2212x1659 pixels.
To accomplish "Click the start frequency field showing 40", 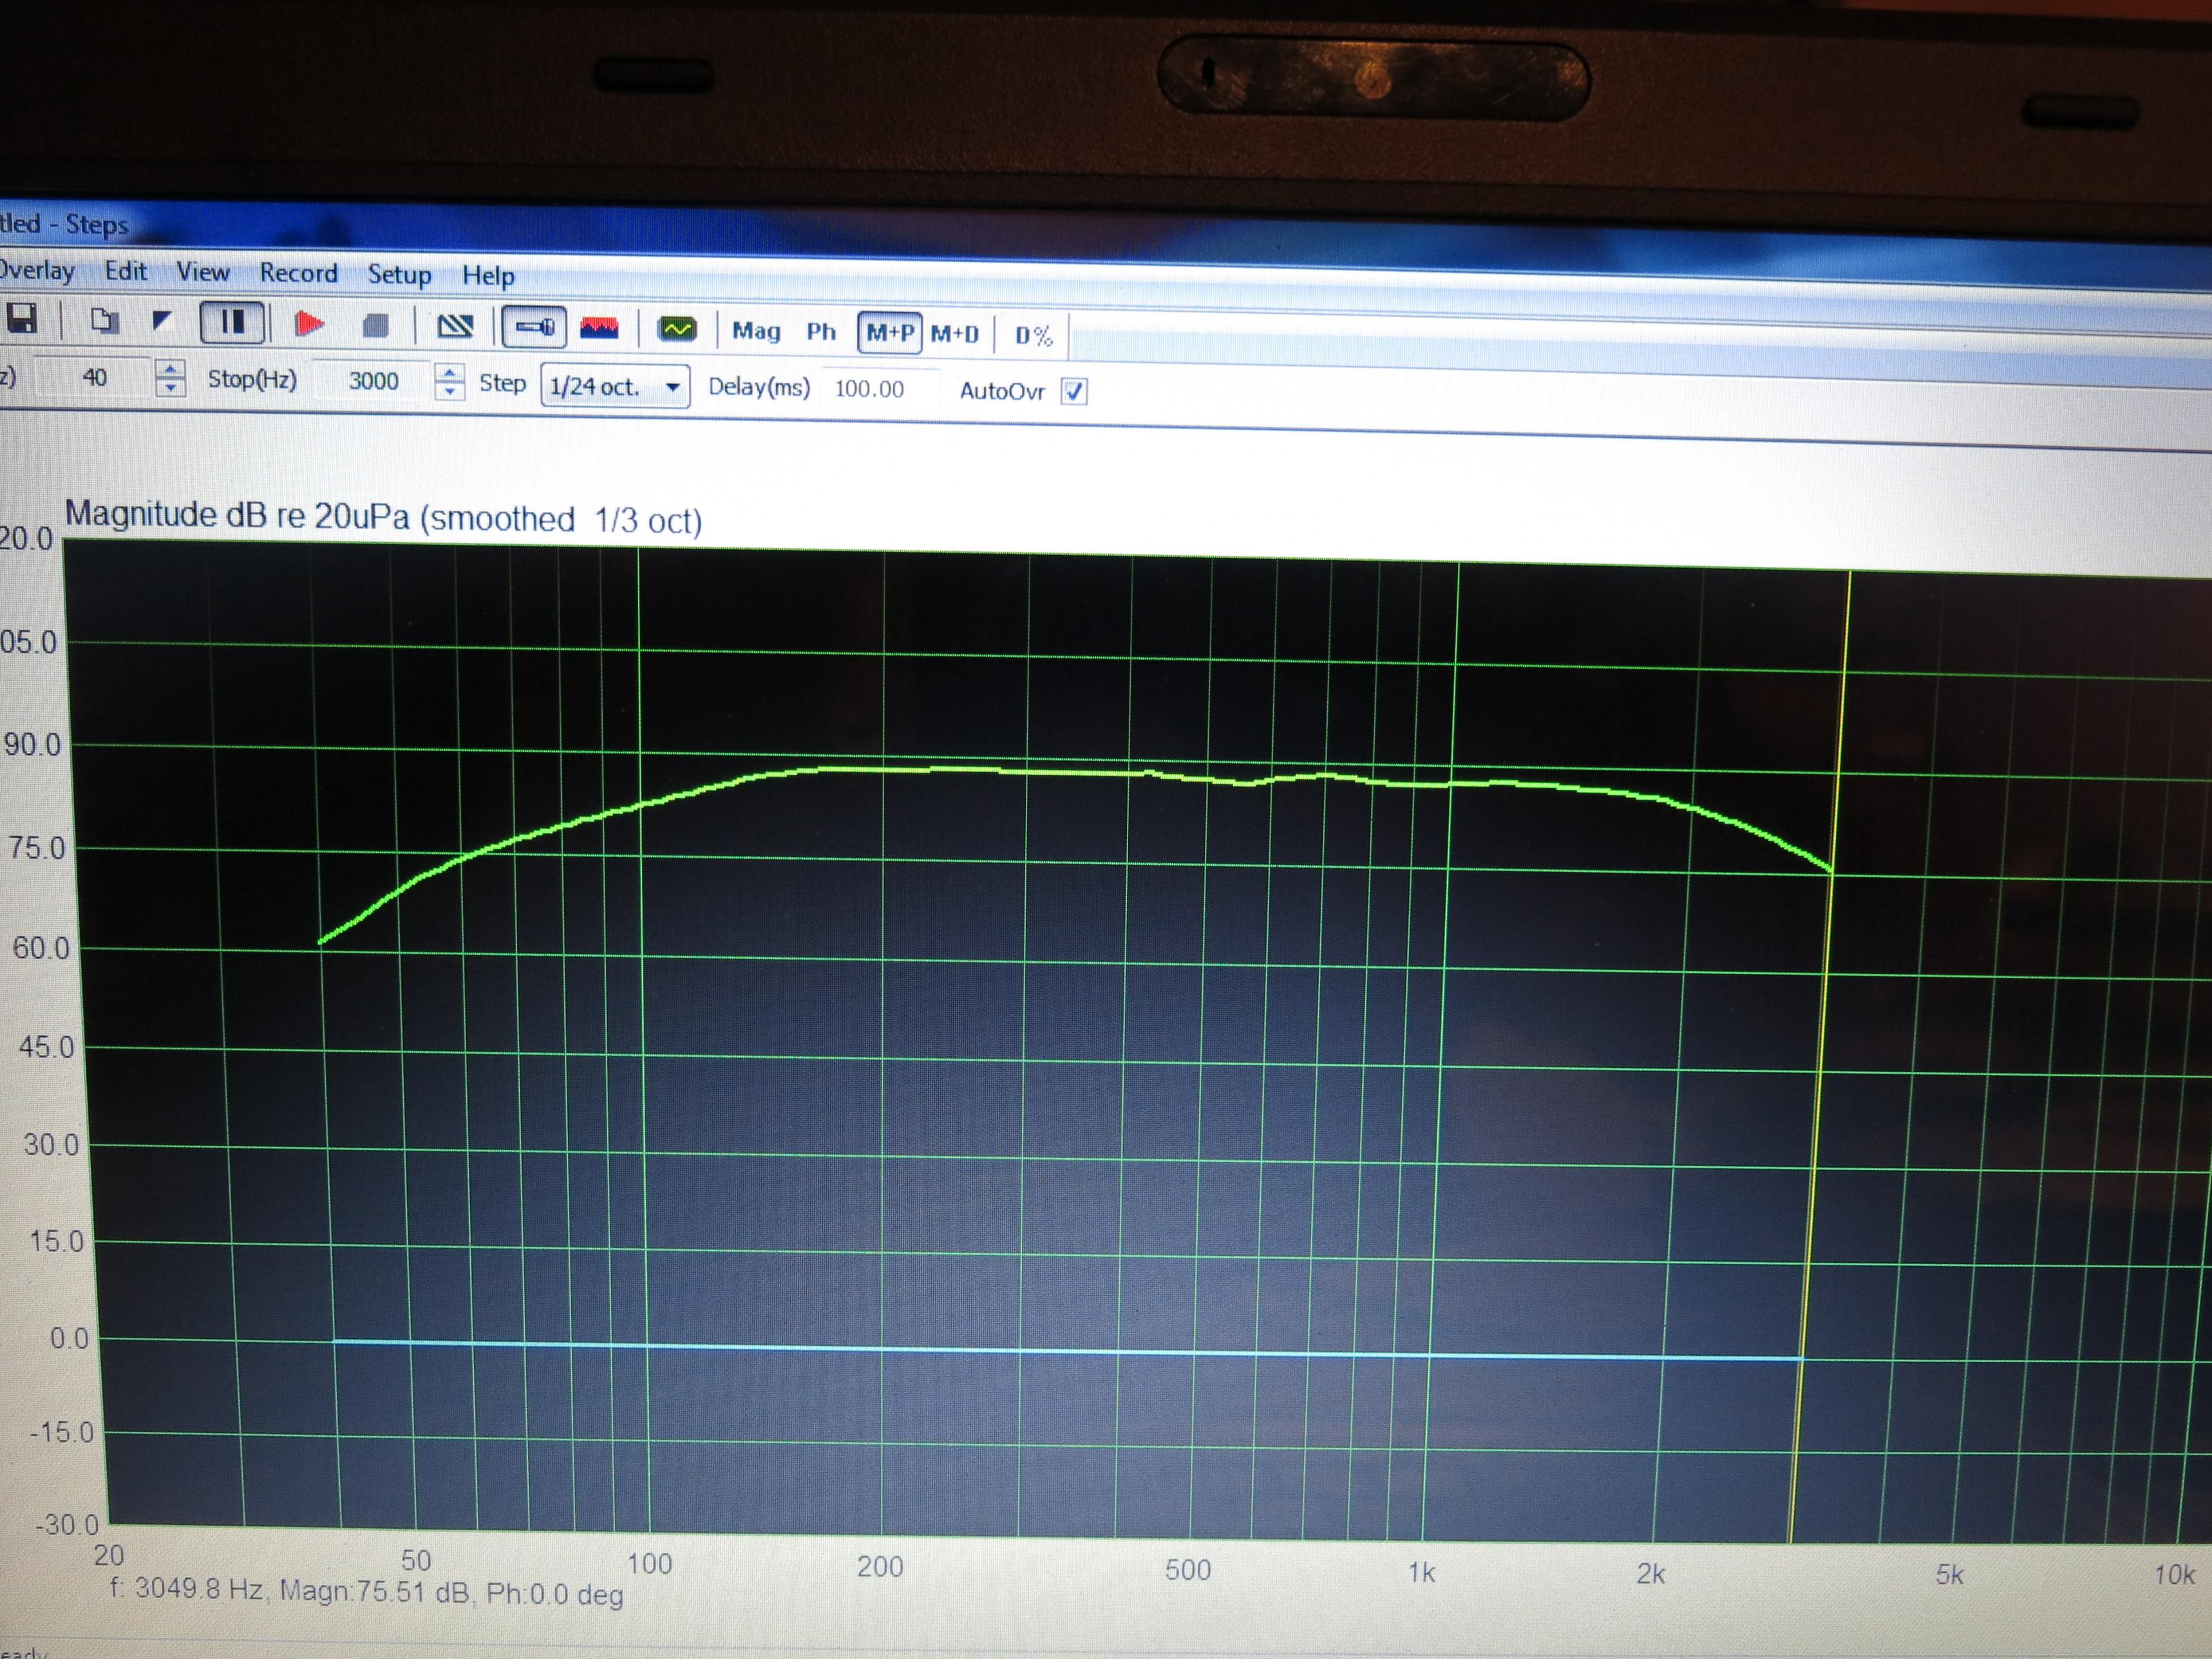I will coord(93,377).
